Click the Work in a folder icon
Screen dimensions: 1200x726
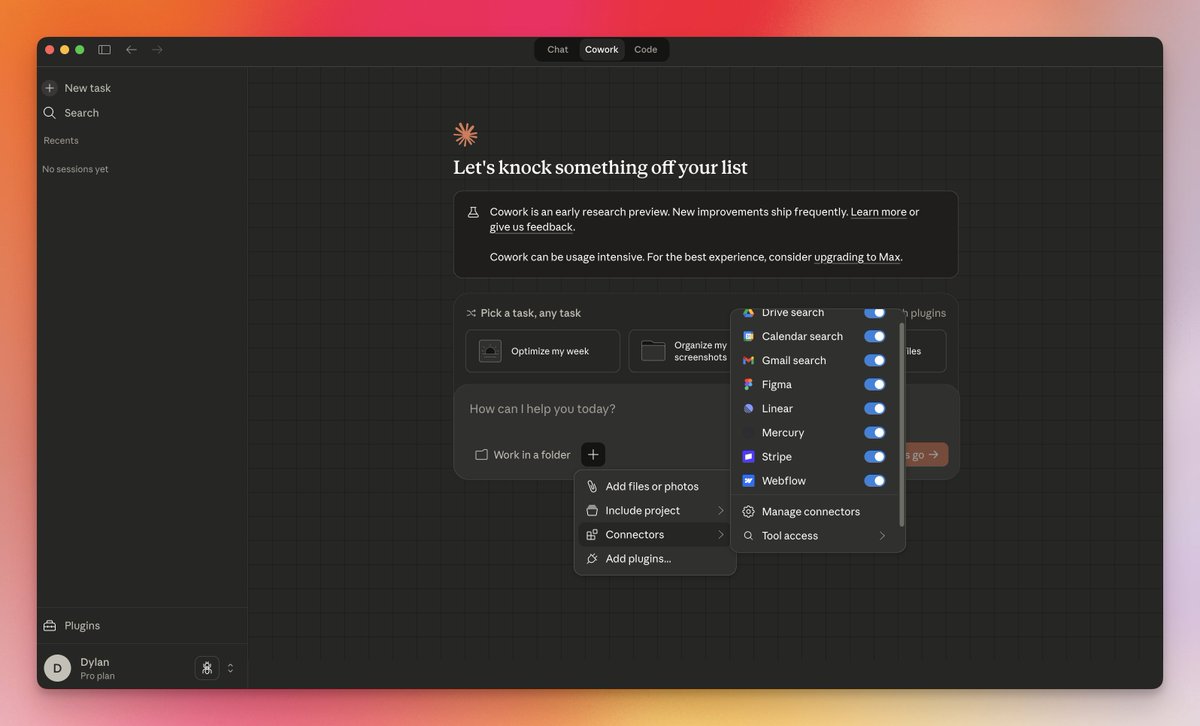[481, 455]
